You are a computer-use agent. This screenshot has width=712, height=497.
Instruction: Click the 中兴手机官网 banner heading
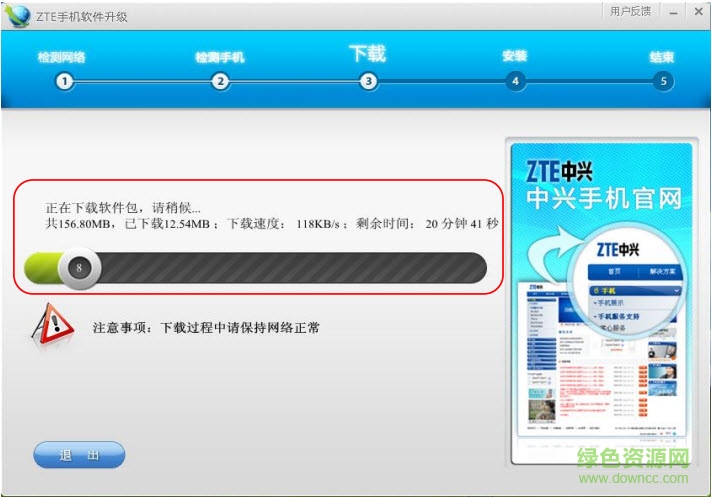(x=604, y=198)
